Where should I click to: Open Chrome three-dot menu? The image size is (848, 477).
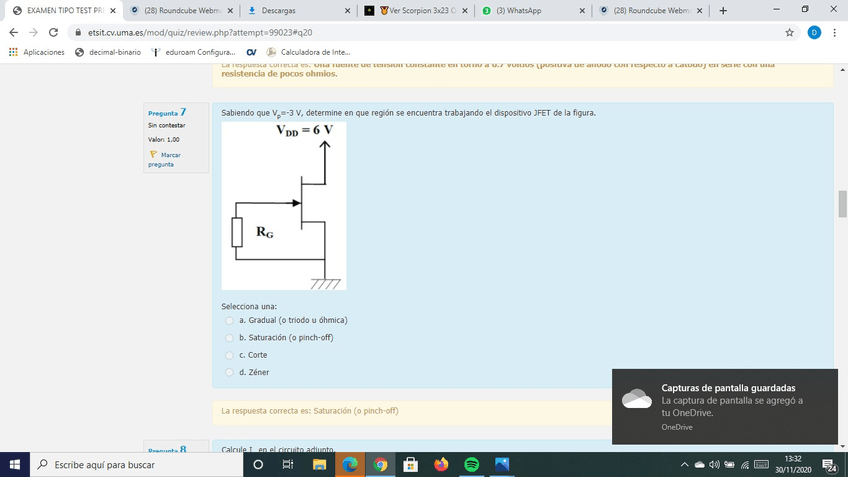pos(834,32)
